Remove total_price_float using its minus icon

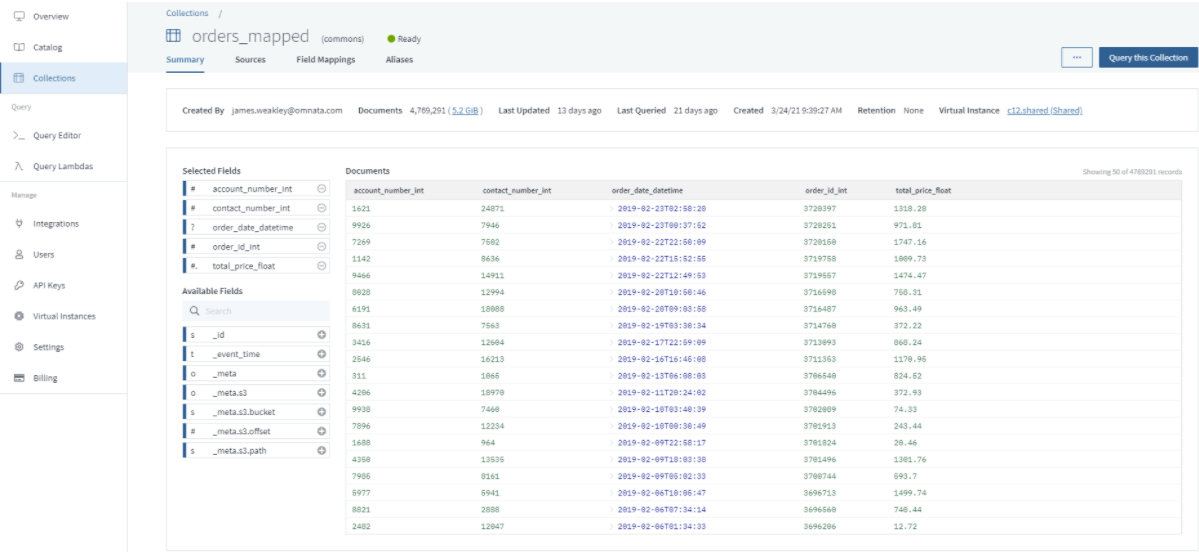point(321,266)
